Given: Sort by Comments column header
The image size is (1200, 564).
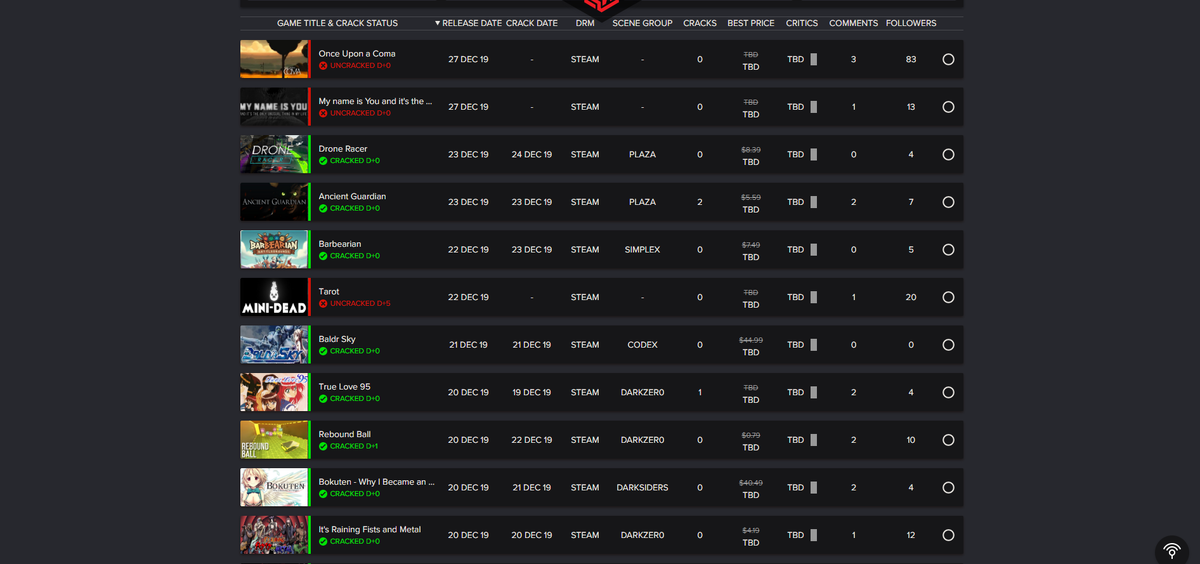Looking at the screenshot, I should coord(853,23).
